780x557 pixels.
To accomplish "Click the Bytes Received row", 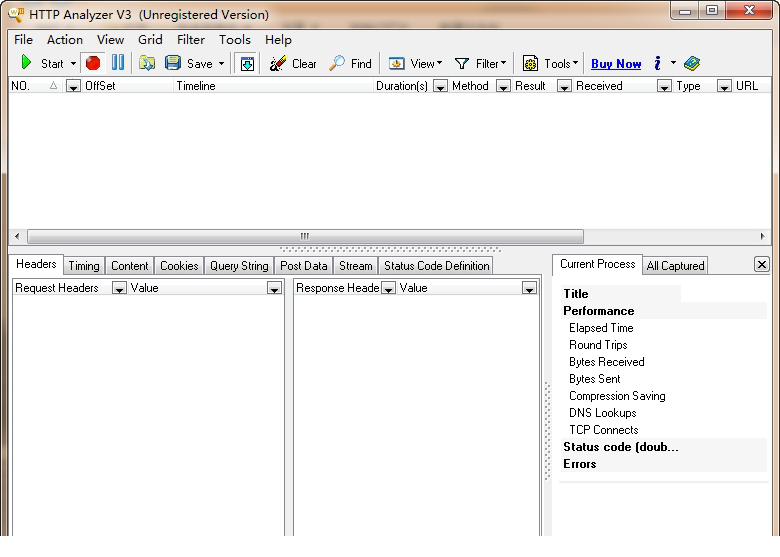I will click(664, 362).
